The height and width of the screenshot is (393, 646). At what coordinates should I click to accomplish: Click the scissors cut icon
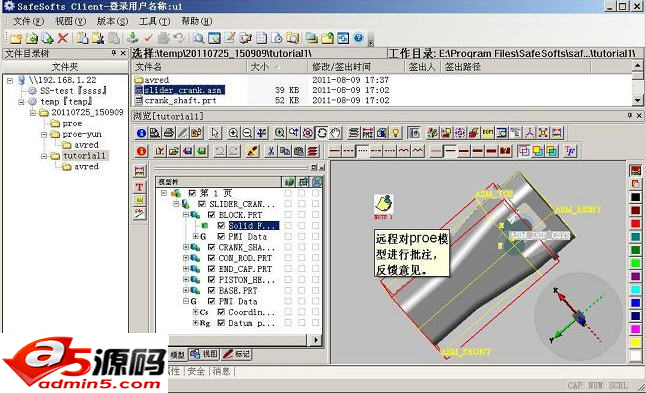point(271,151)
